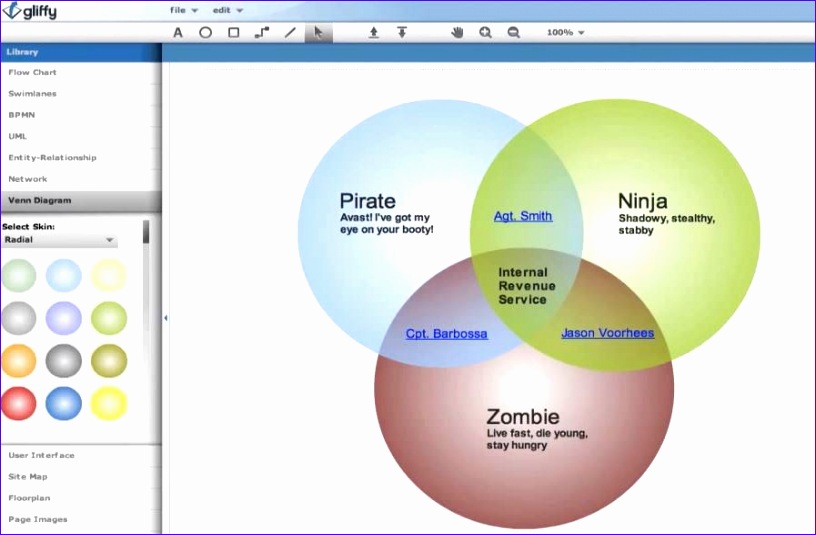Select the Text tool icon
The image size is (816, 535).
point(178,33)
